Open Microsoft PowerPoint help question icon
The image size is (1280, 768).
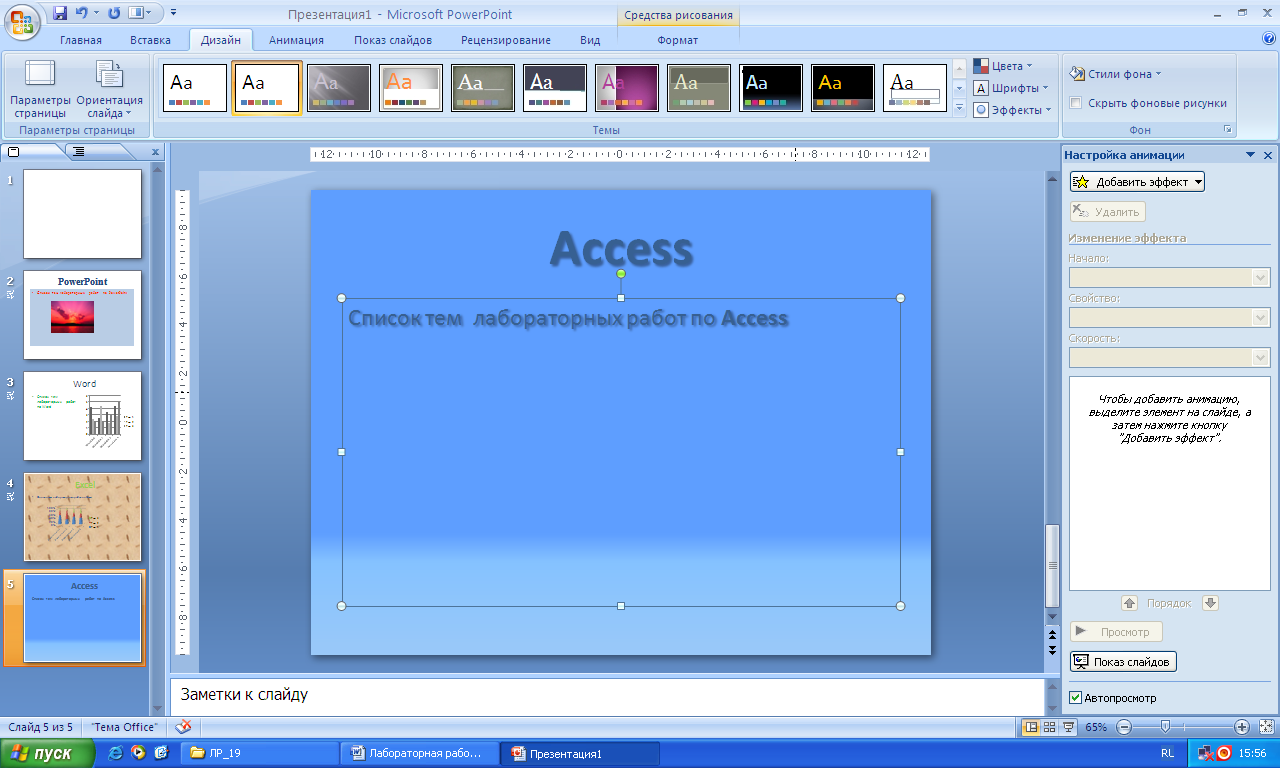tap(1269, 39)
